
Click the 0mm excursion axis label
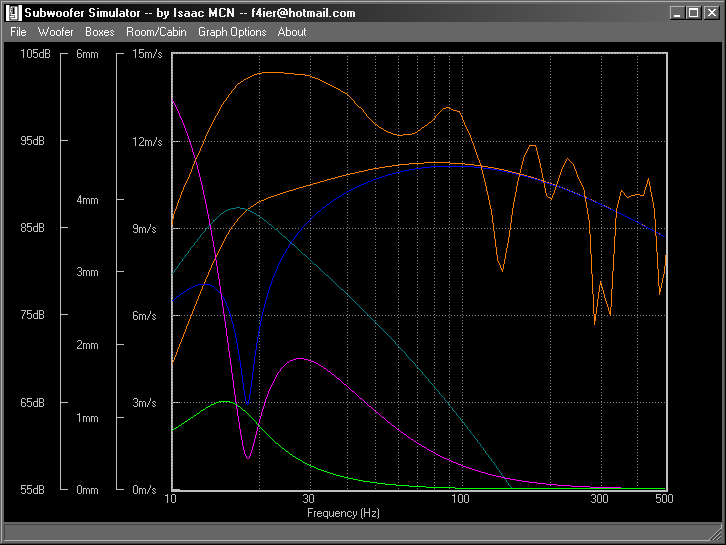pyautogui.click(x=88, y=490)
